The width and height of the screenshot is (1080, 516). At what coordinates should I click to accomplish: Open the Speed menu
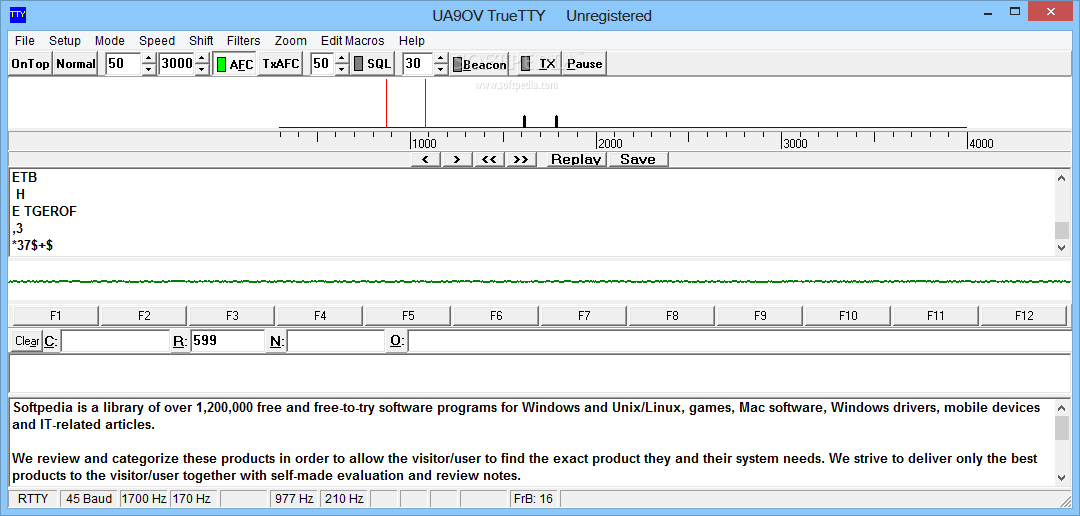157,41
